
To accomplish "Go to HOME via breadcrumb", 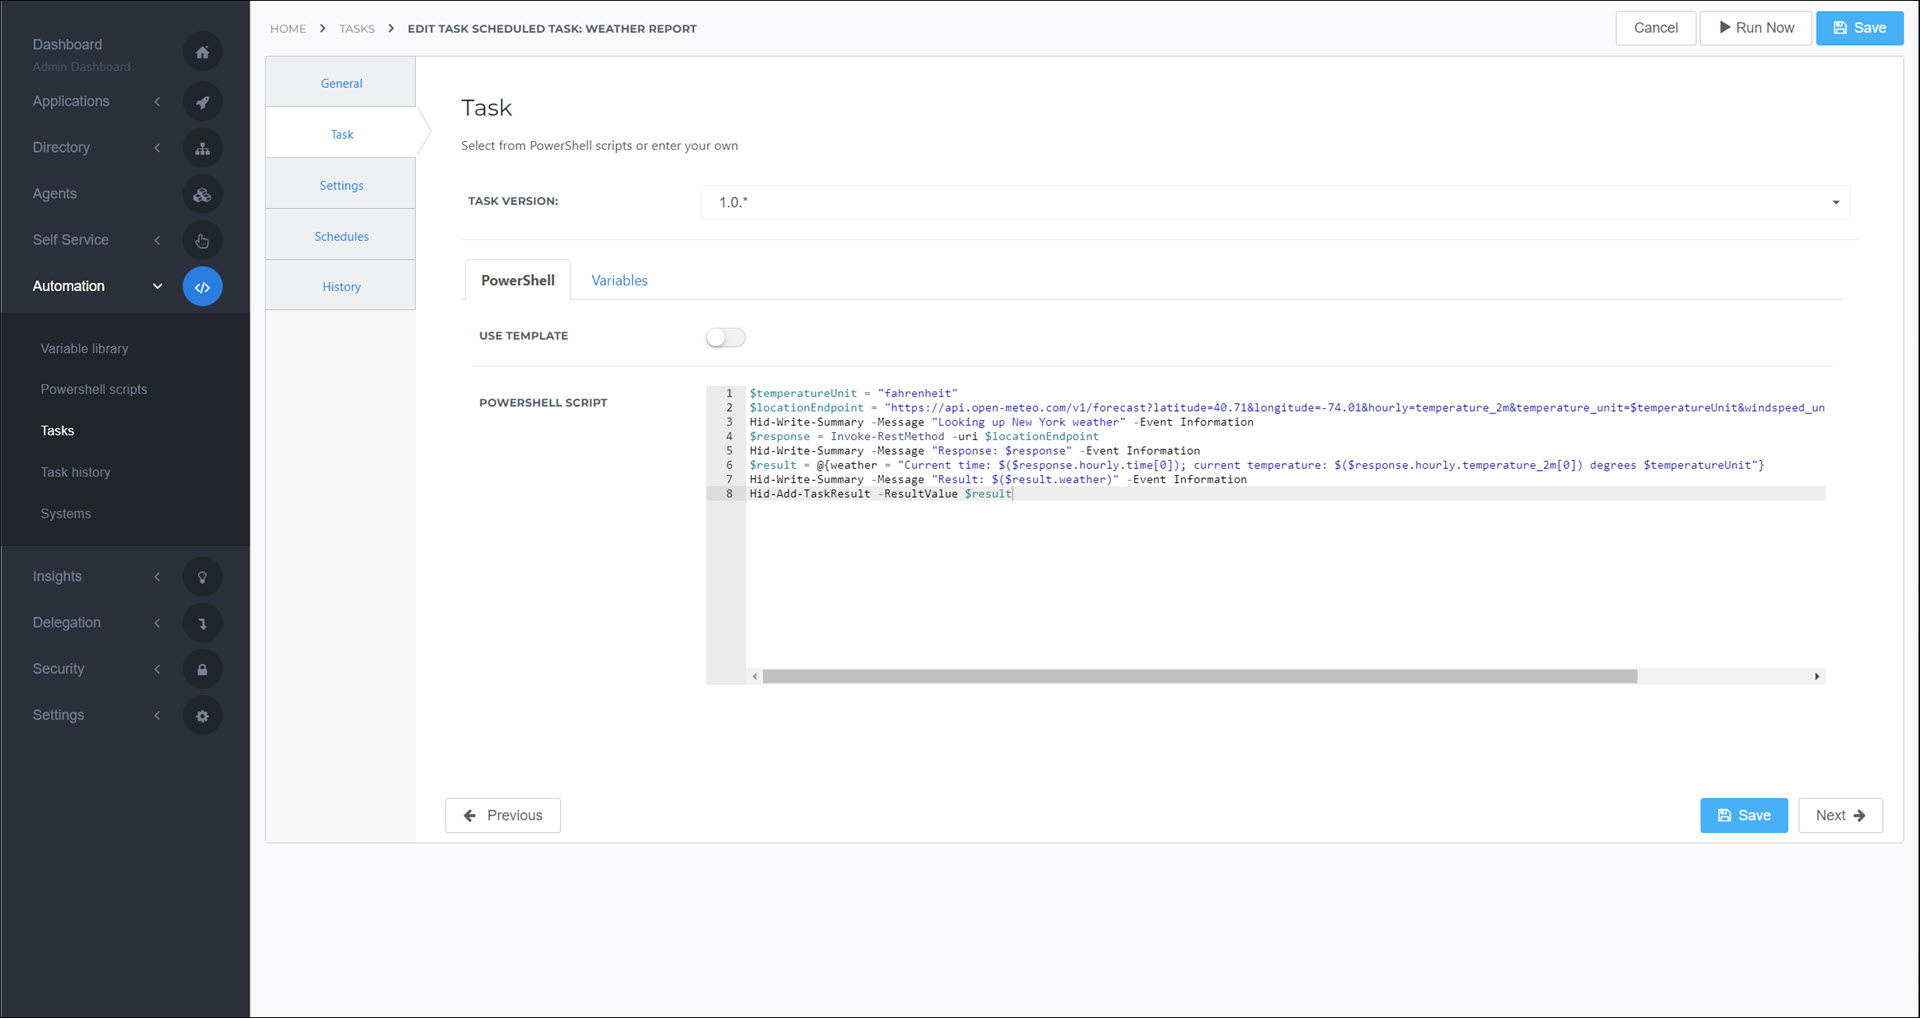I will tap(288, 29).
